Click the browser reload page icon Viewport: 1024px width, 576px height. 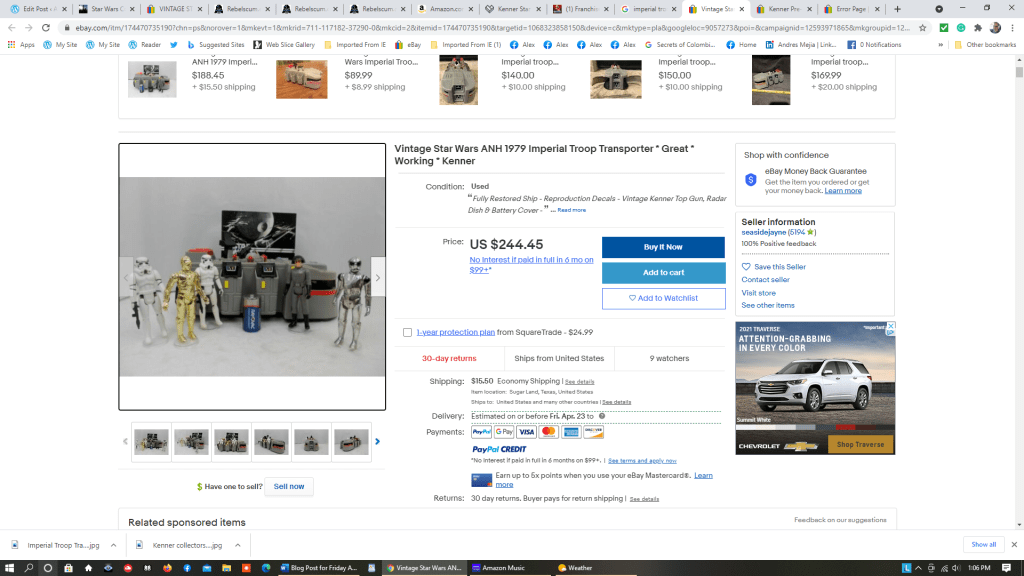point(47,28)
